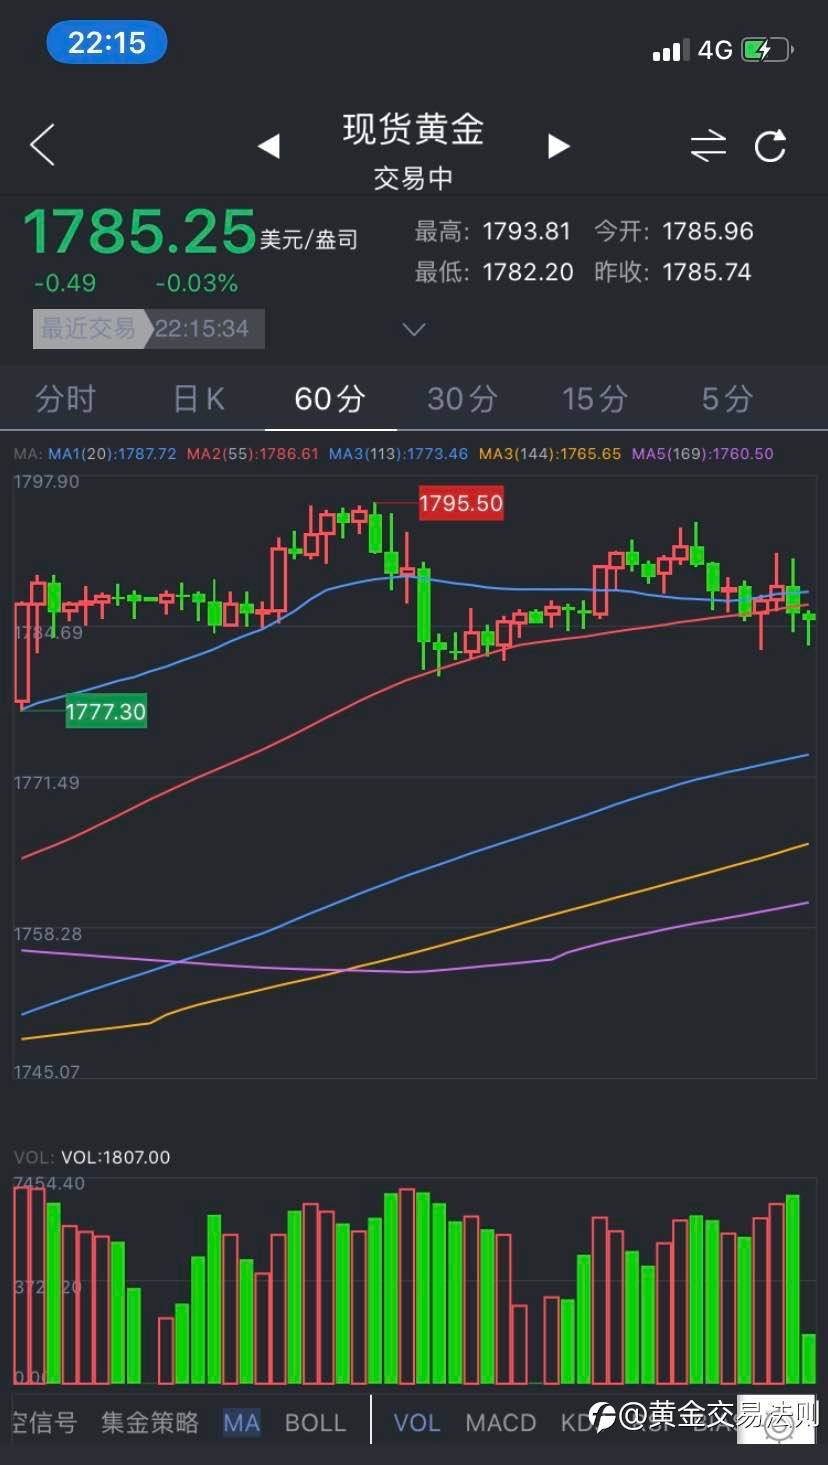The image size is (828, 1465).
Task: Tap the red 1795.50 high price marker
Action: click(460, 503)
